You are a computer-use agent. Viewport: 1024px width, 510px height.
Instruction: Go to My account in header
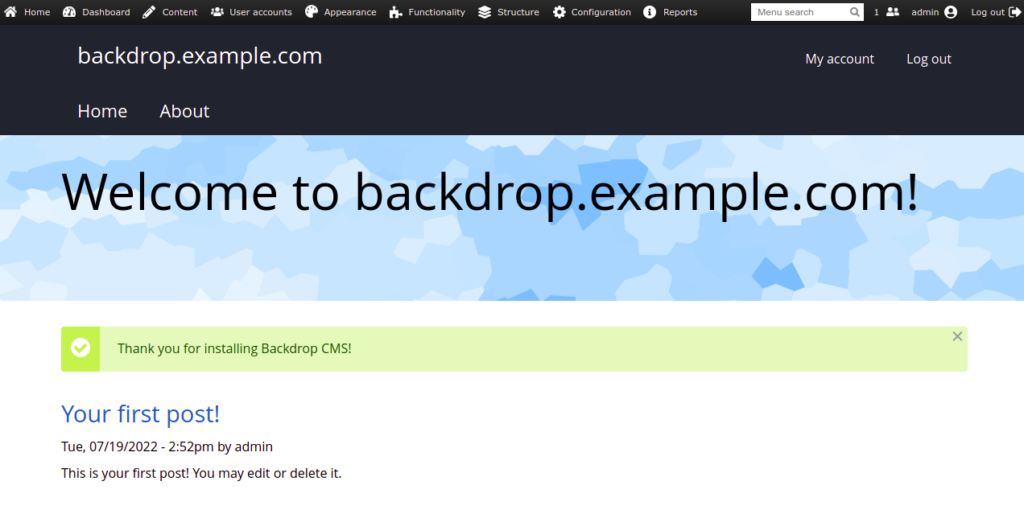(x=839, y=59)
